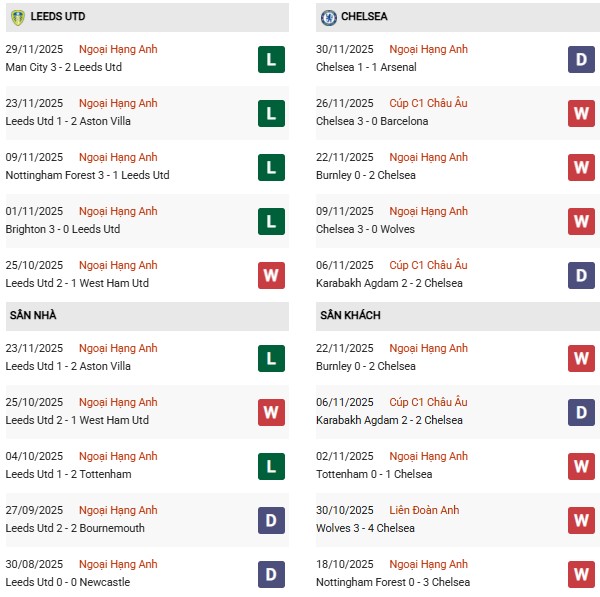Open Cúp C1 Châu Âu link for Barcelona match
600x597 pixels.
pyautogui.click(x=428, y=103)
